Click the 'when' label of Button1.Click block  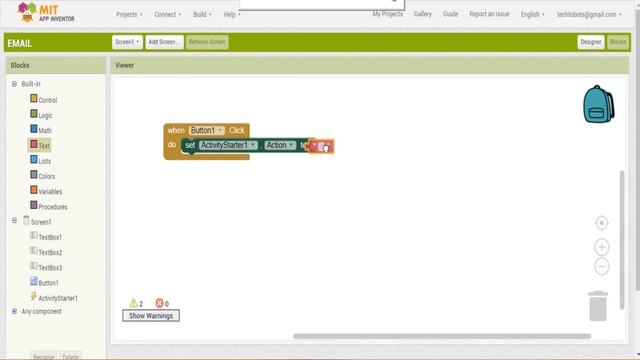point(176,130)
